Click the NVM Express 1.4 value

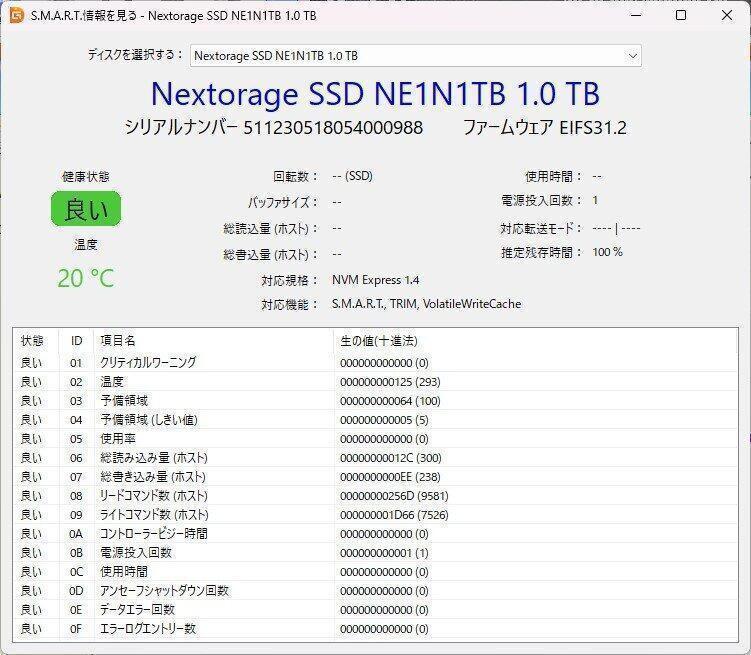click(376, 280)
